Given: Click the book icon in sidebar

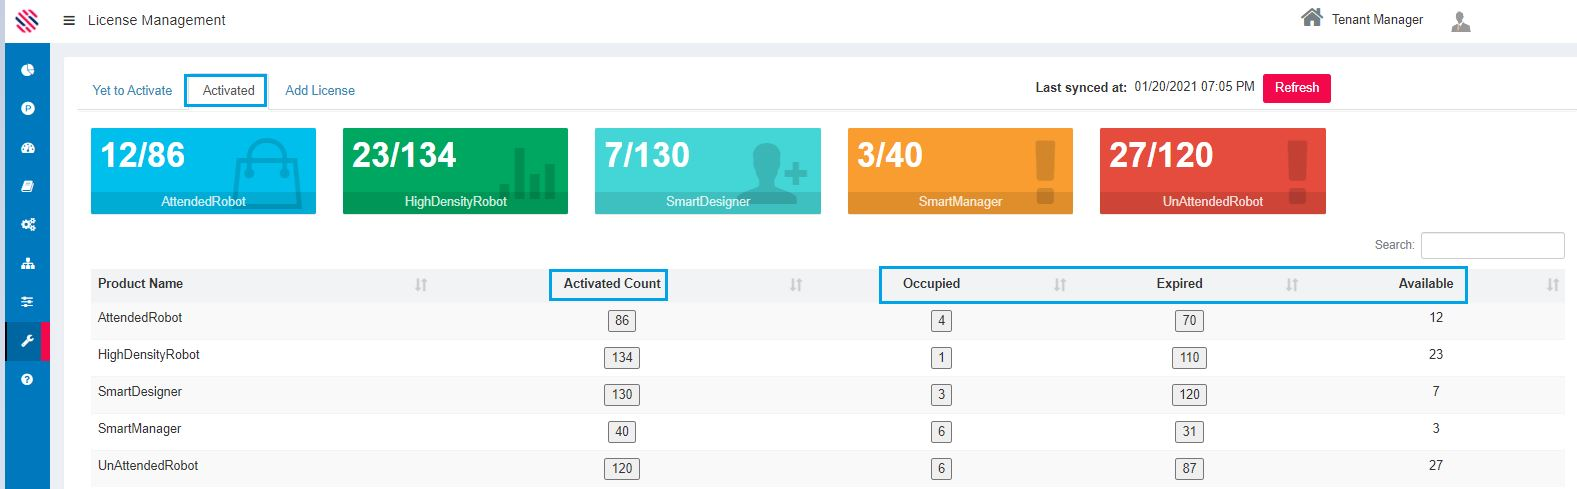Looking at the screenshot, I should pyautogui.click(x=28, y=186).
